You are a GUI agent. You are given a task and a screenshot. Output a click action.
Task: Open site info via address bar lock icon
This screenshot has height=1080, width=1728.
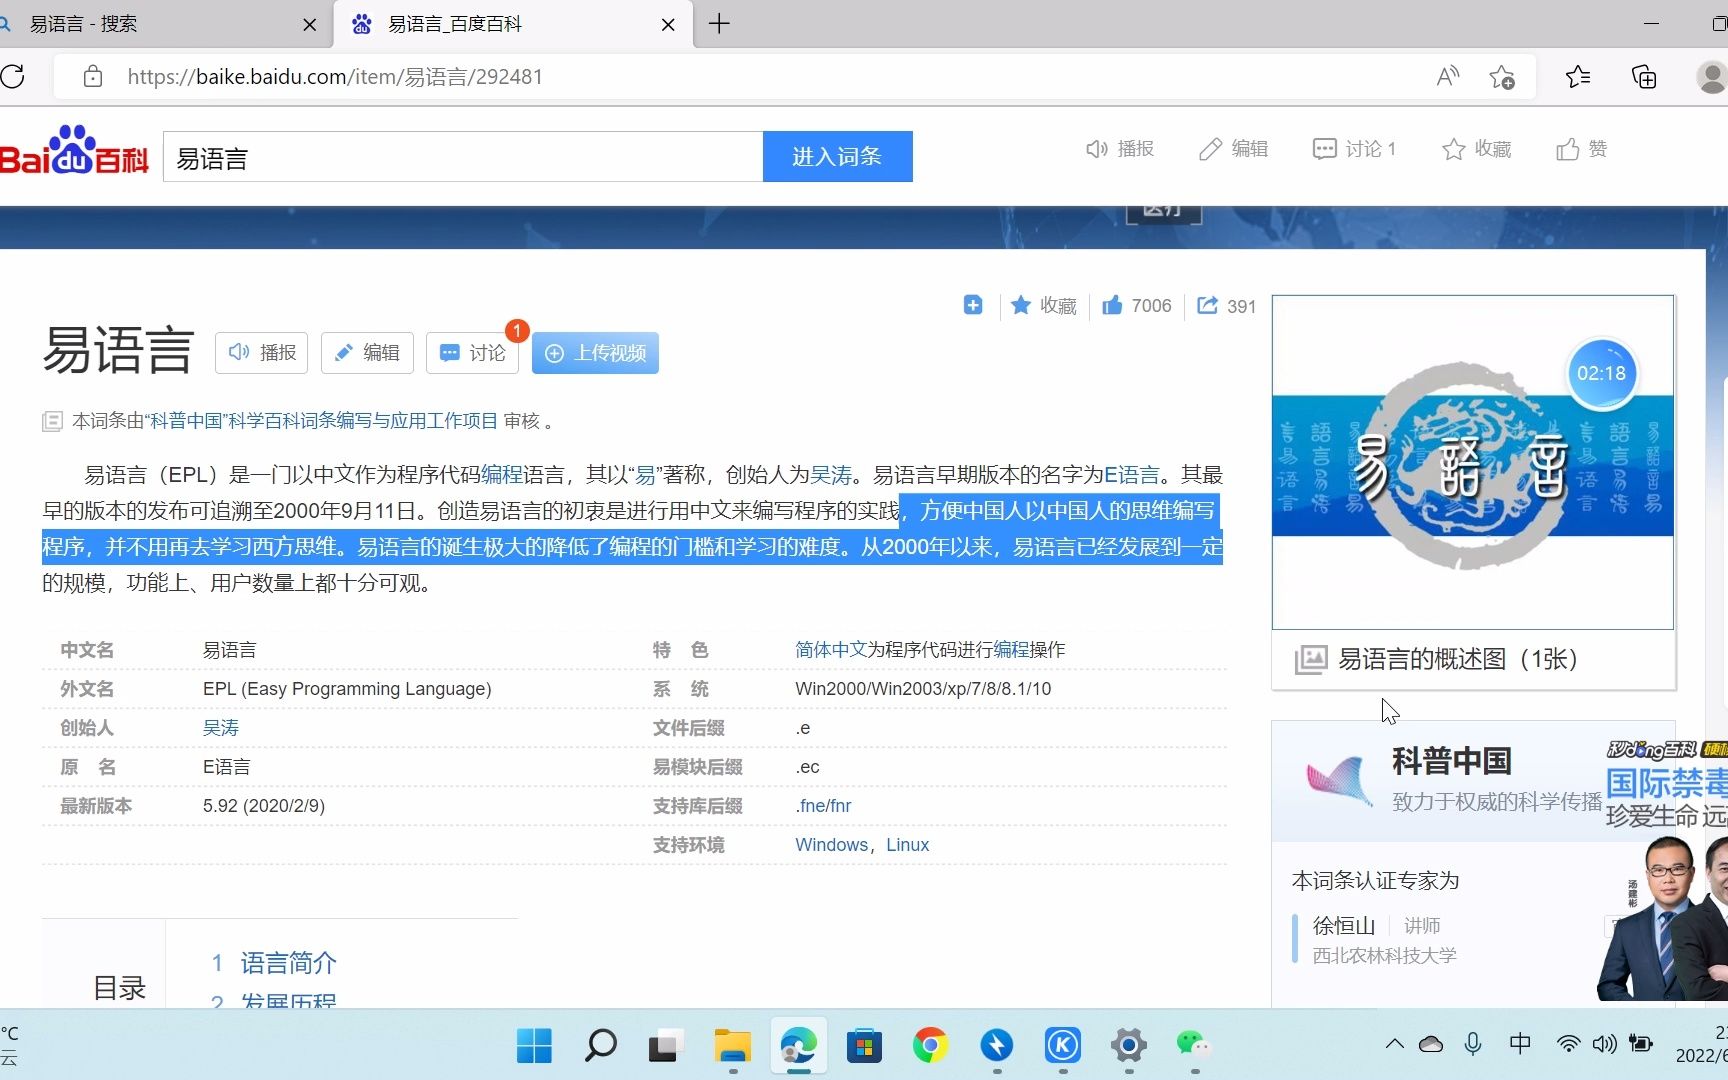coord(93,76)
